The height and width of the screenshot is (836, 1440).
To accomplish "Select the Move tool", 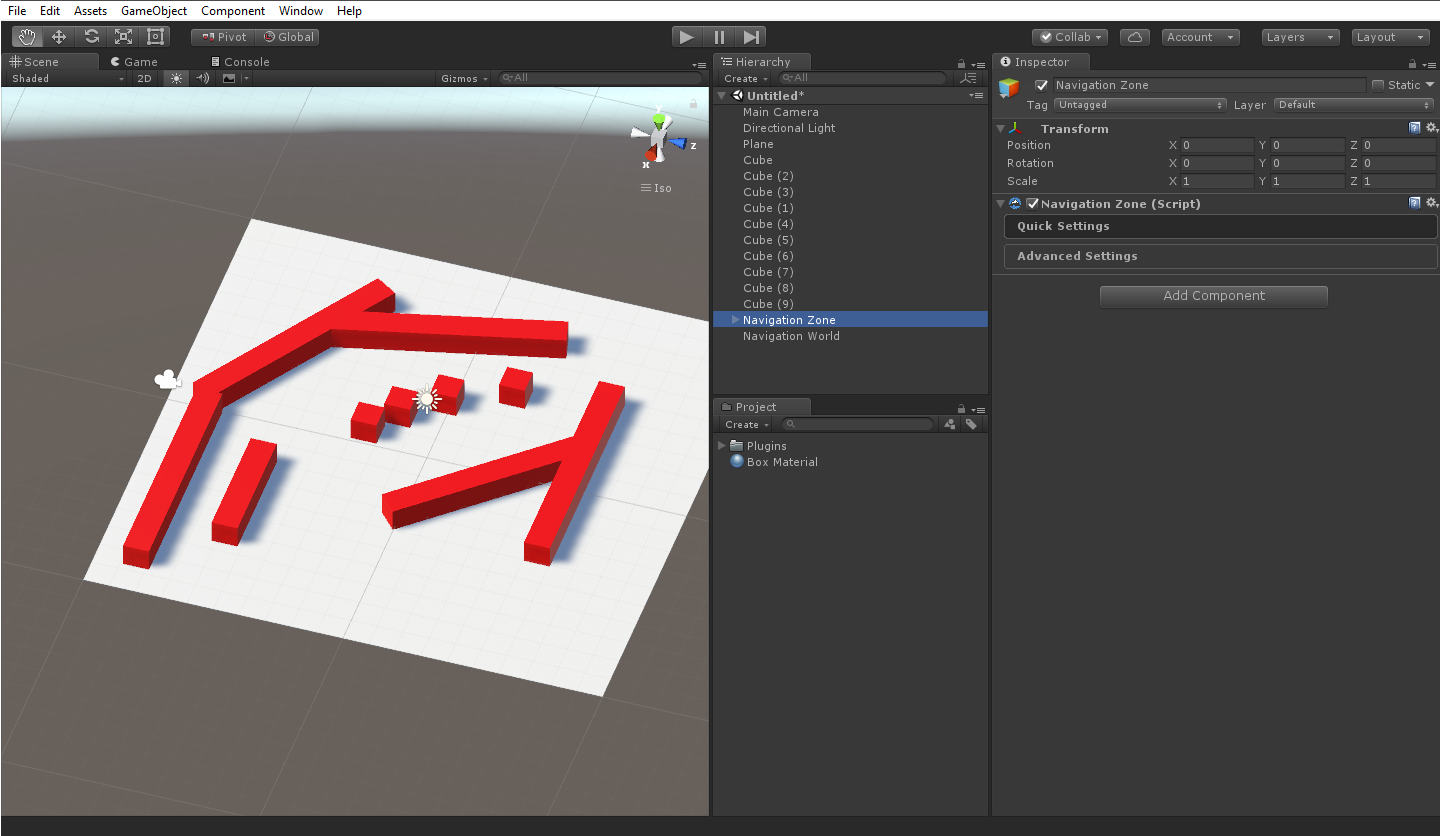I will (x=59, y=37).
